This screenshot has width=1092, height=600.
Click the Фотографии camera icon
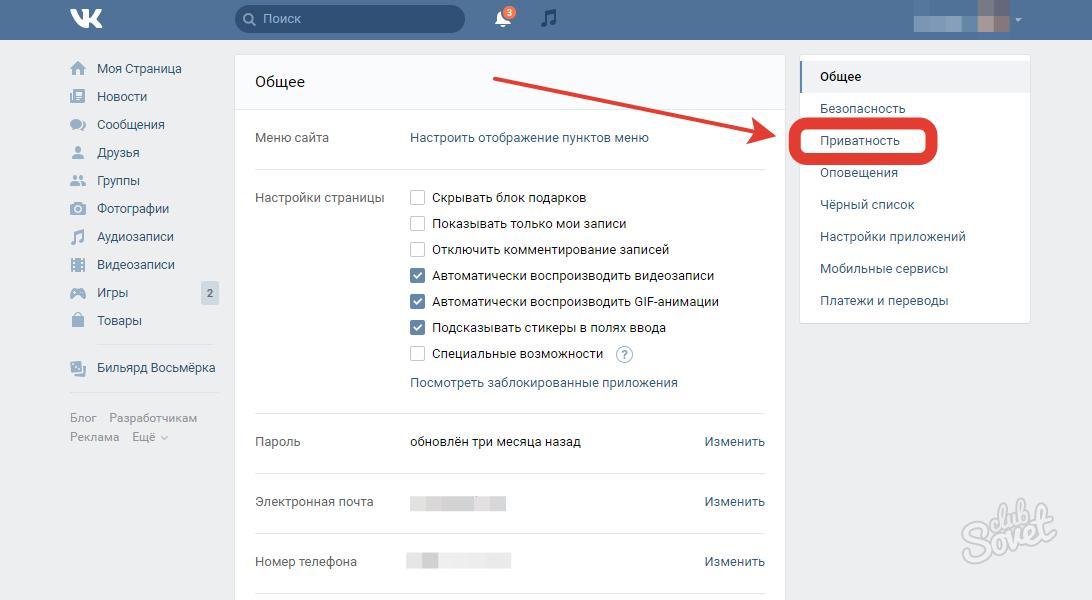point(78,209)
